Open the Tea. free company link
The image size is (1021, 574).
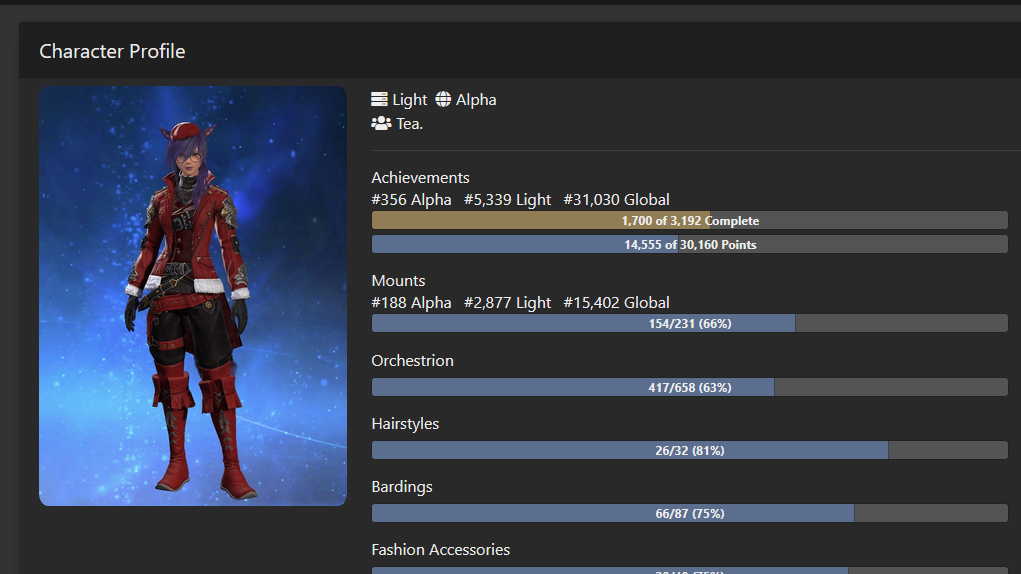click(x=410, y=124)
